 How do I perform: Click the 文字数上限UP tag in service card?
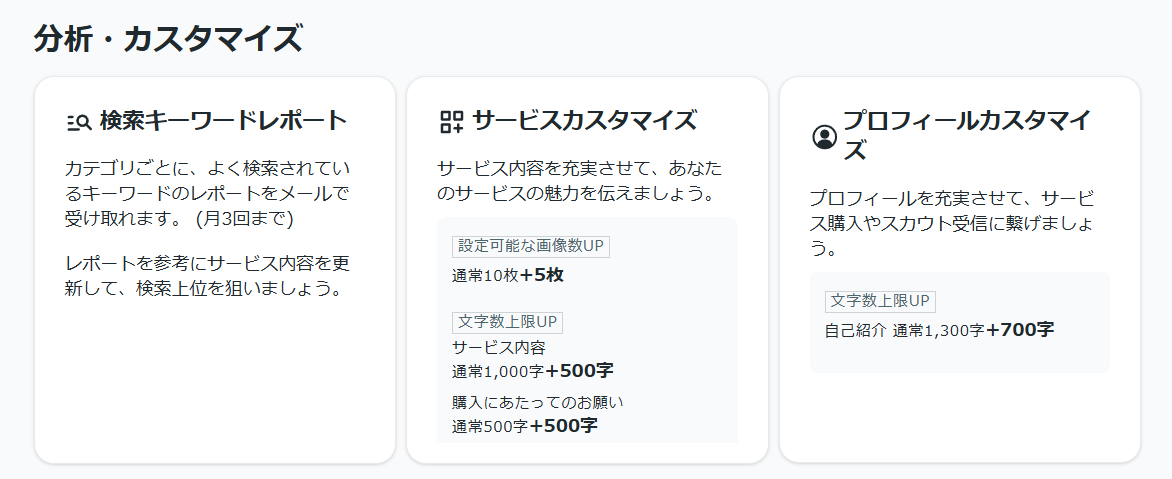(508, 322)
